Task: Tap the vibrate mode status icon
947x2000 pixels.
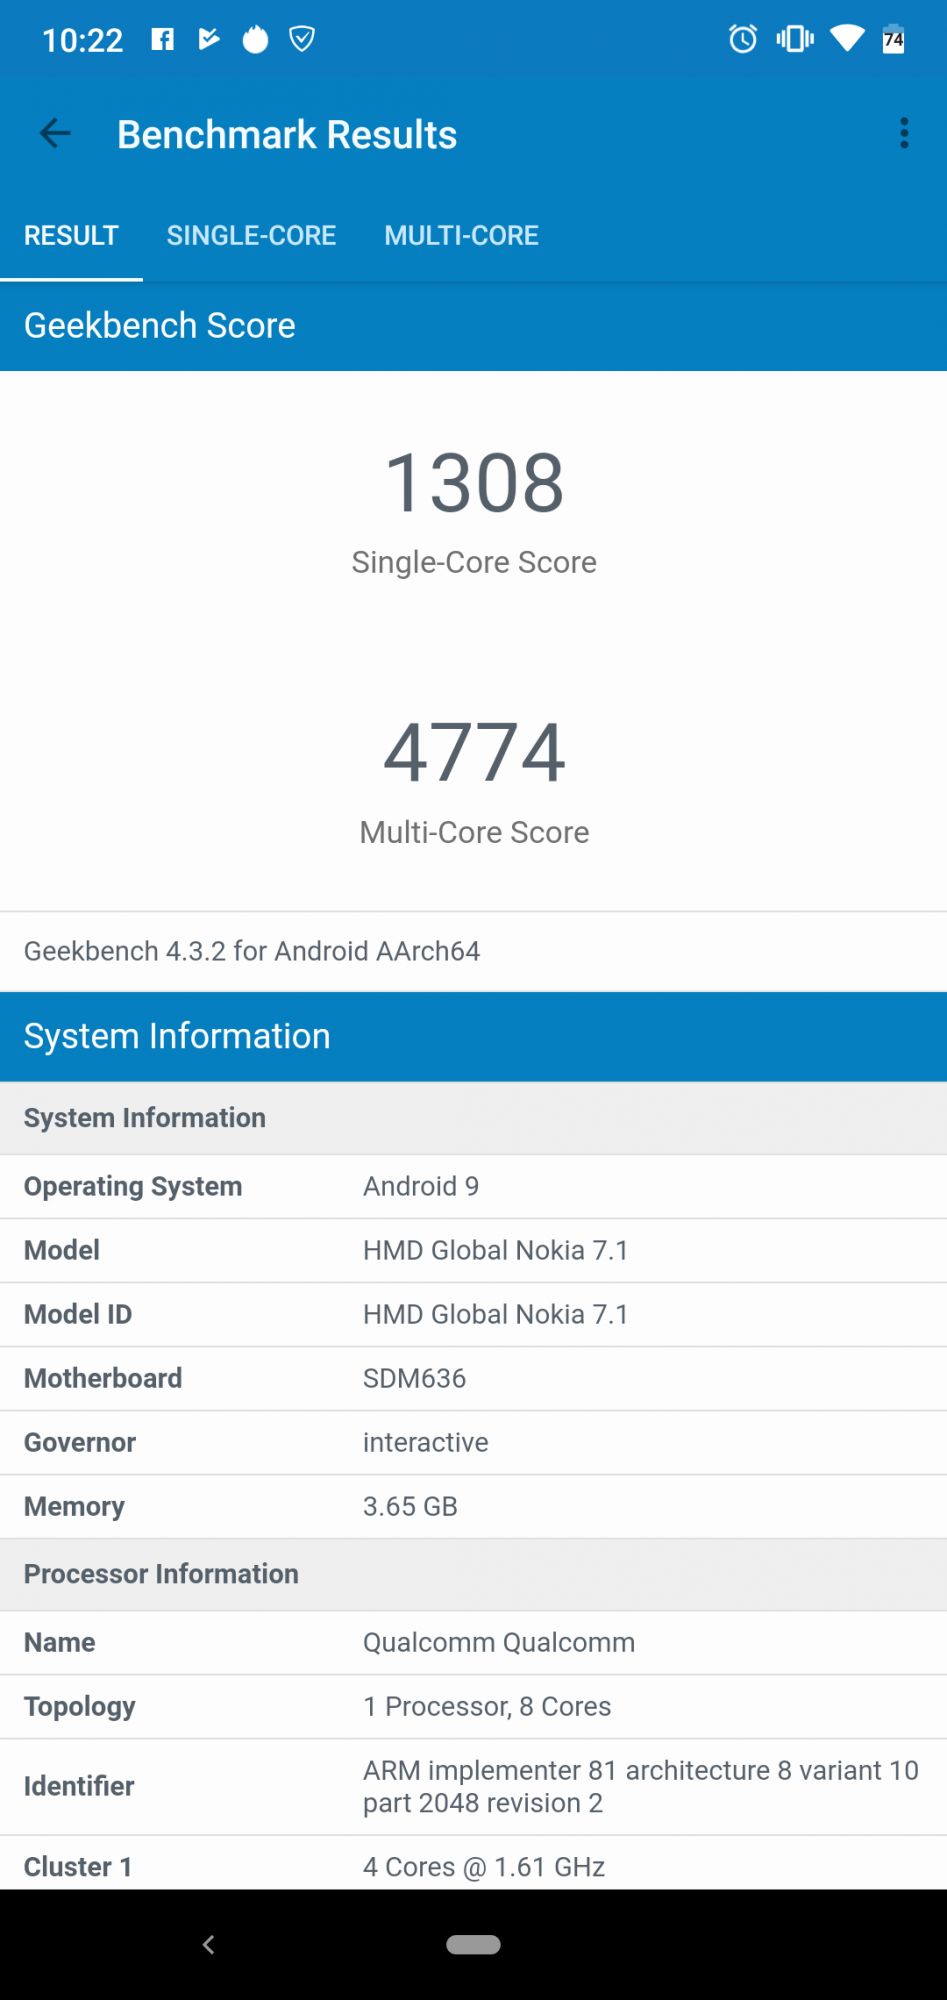Action: coord(795,39)
